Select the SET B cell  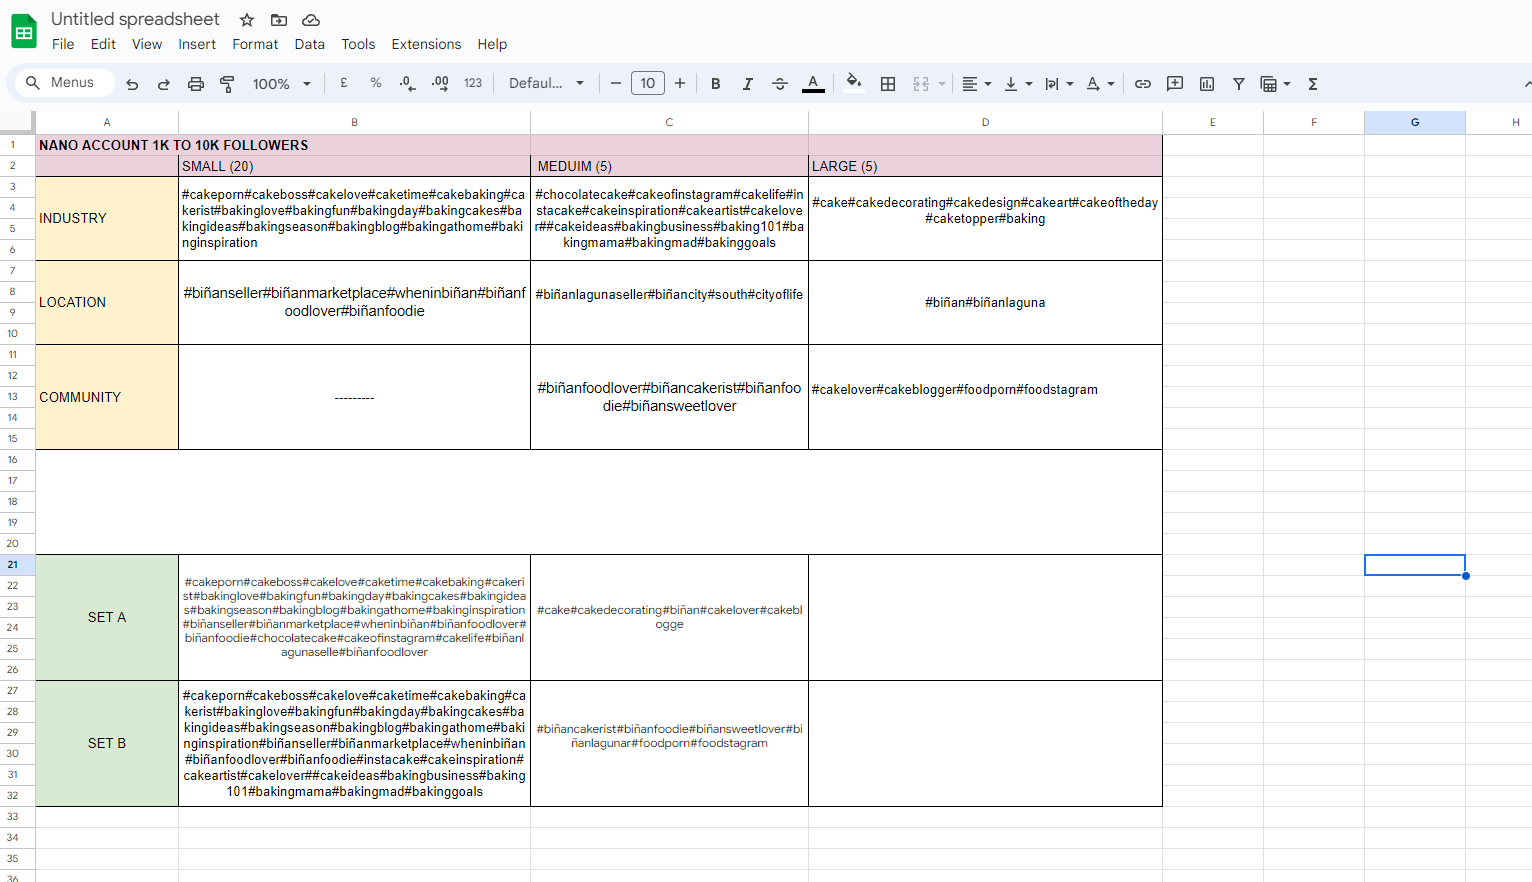pyautogui.click(x=107, y=744)
